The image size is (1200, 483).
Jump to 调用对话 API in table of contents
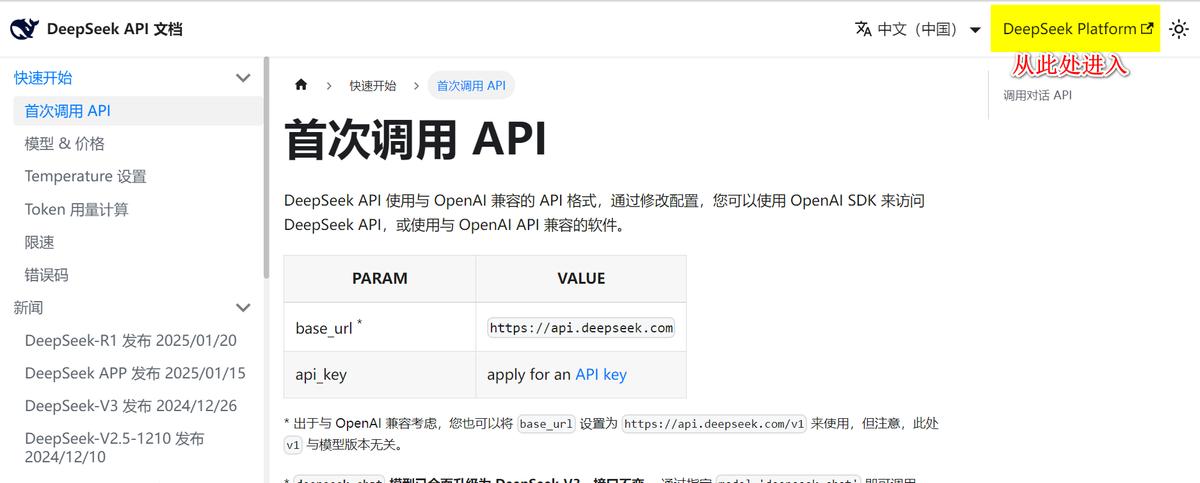[1037, 95]
